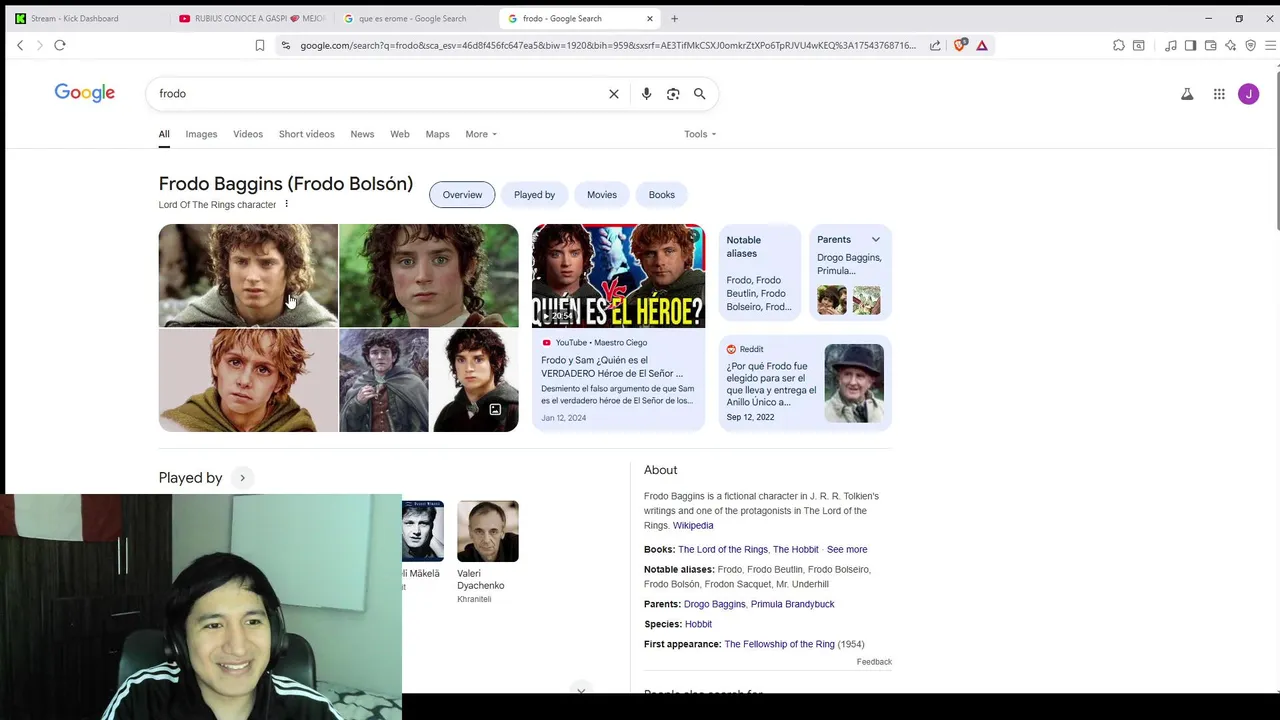This screenshot has width=1280, height=720.
Task: Expand the More search categories dropdown
Action: tap(481, 134)
